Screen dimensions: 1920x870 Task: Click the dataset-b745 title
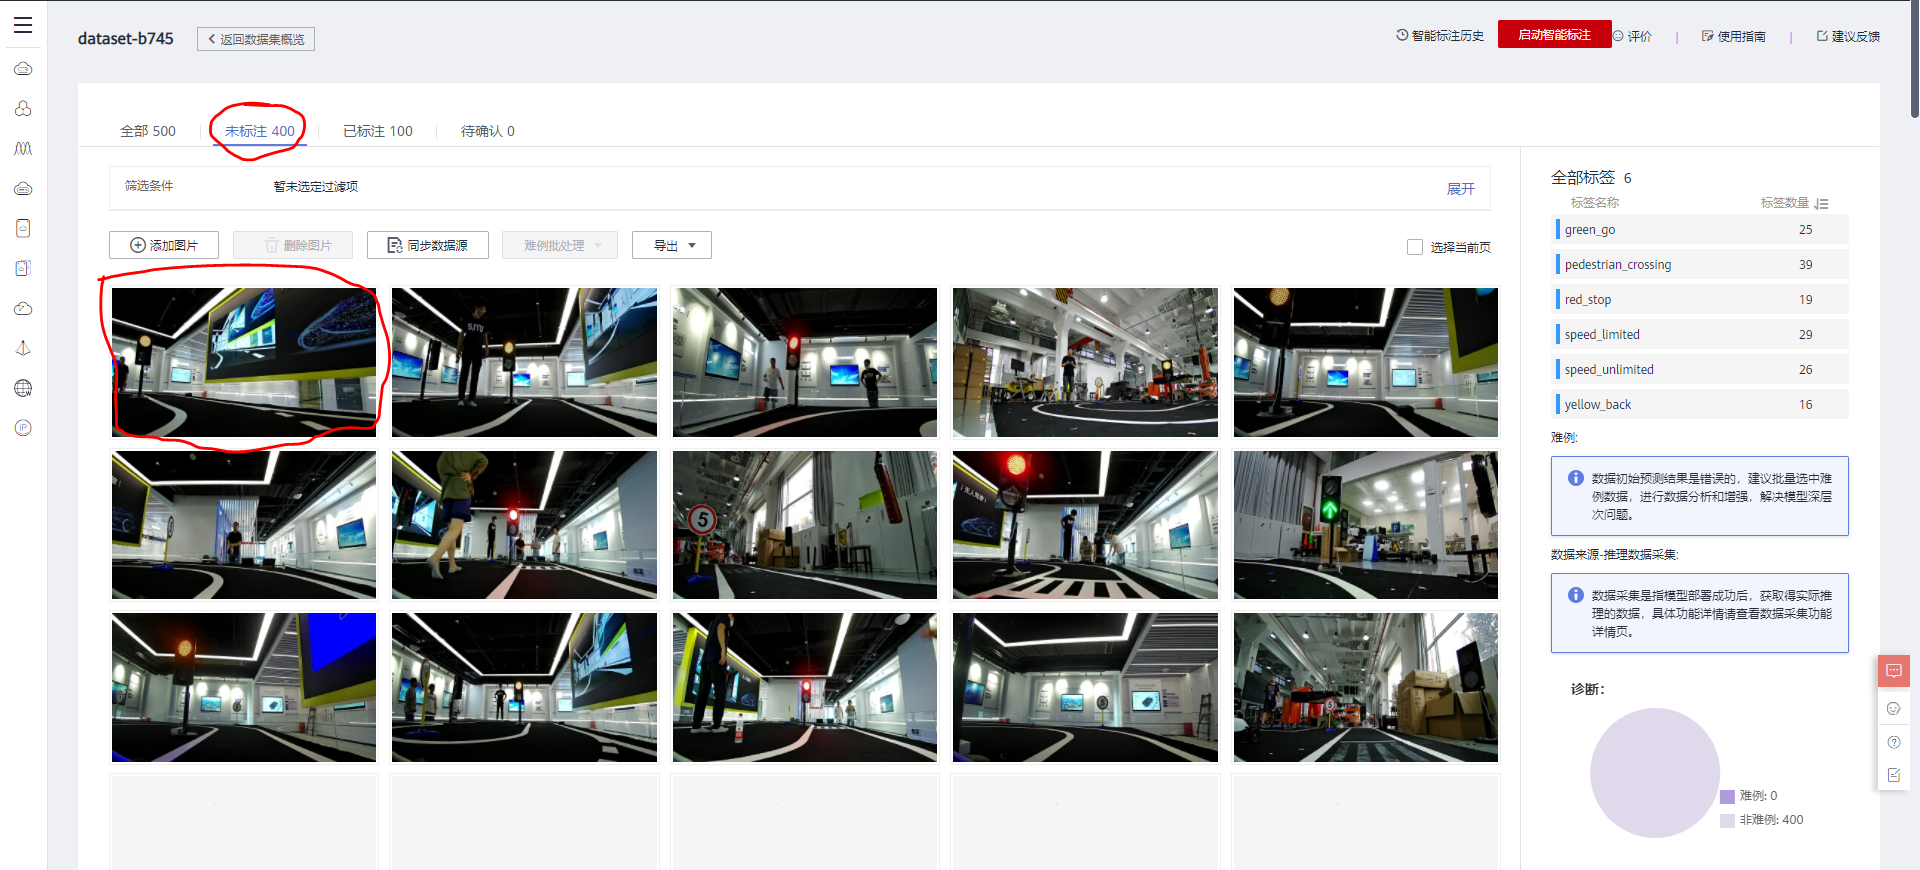[126, 39]
